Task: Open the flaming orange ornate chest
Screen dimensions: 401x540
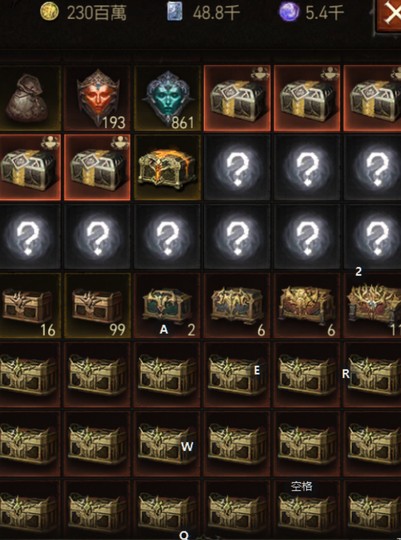Action: pyautogui.click(x=167, y=167)
